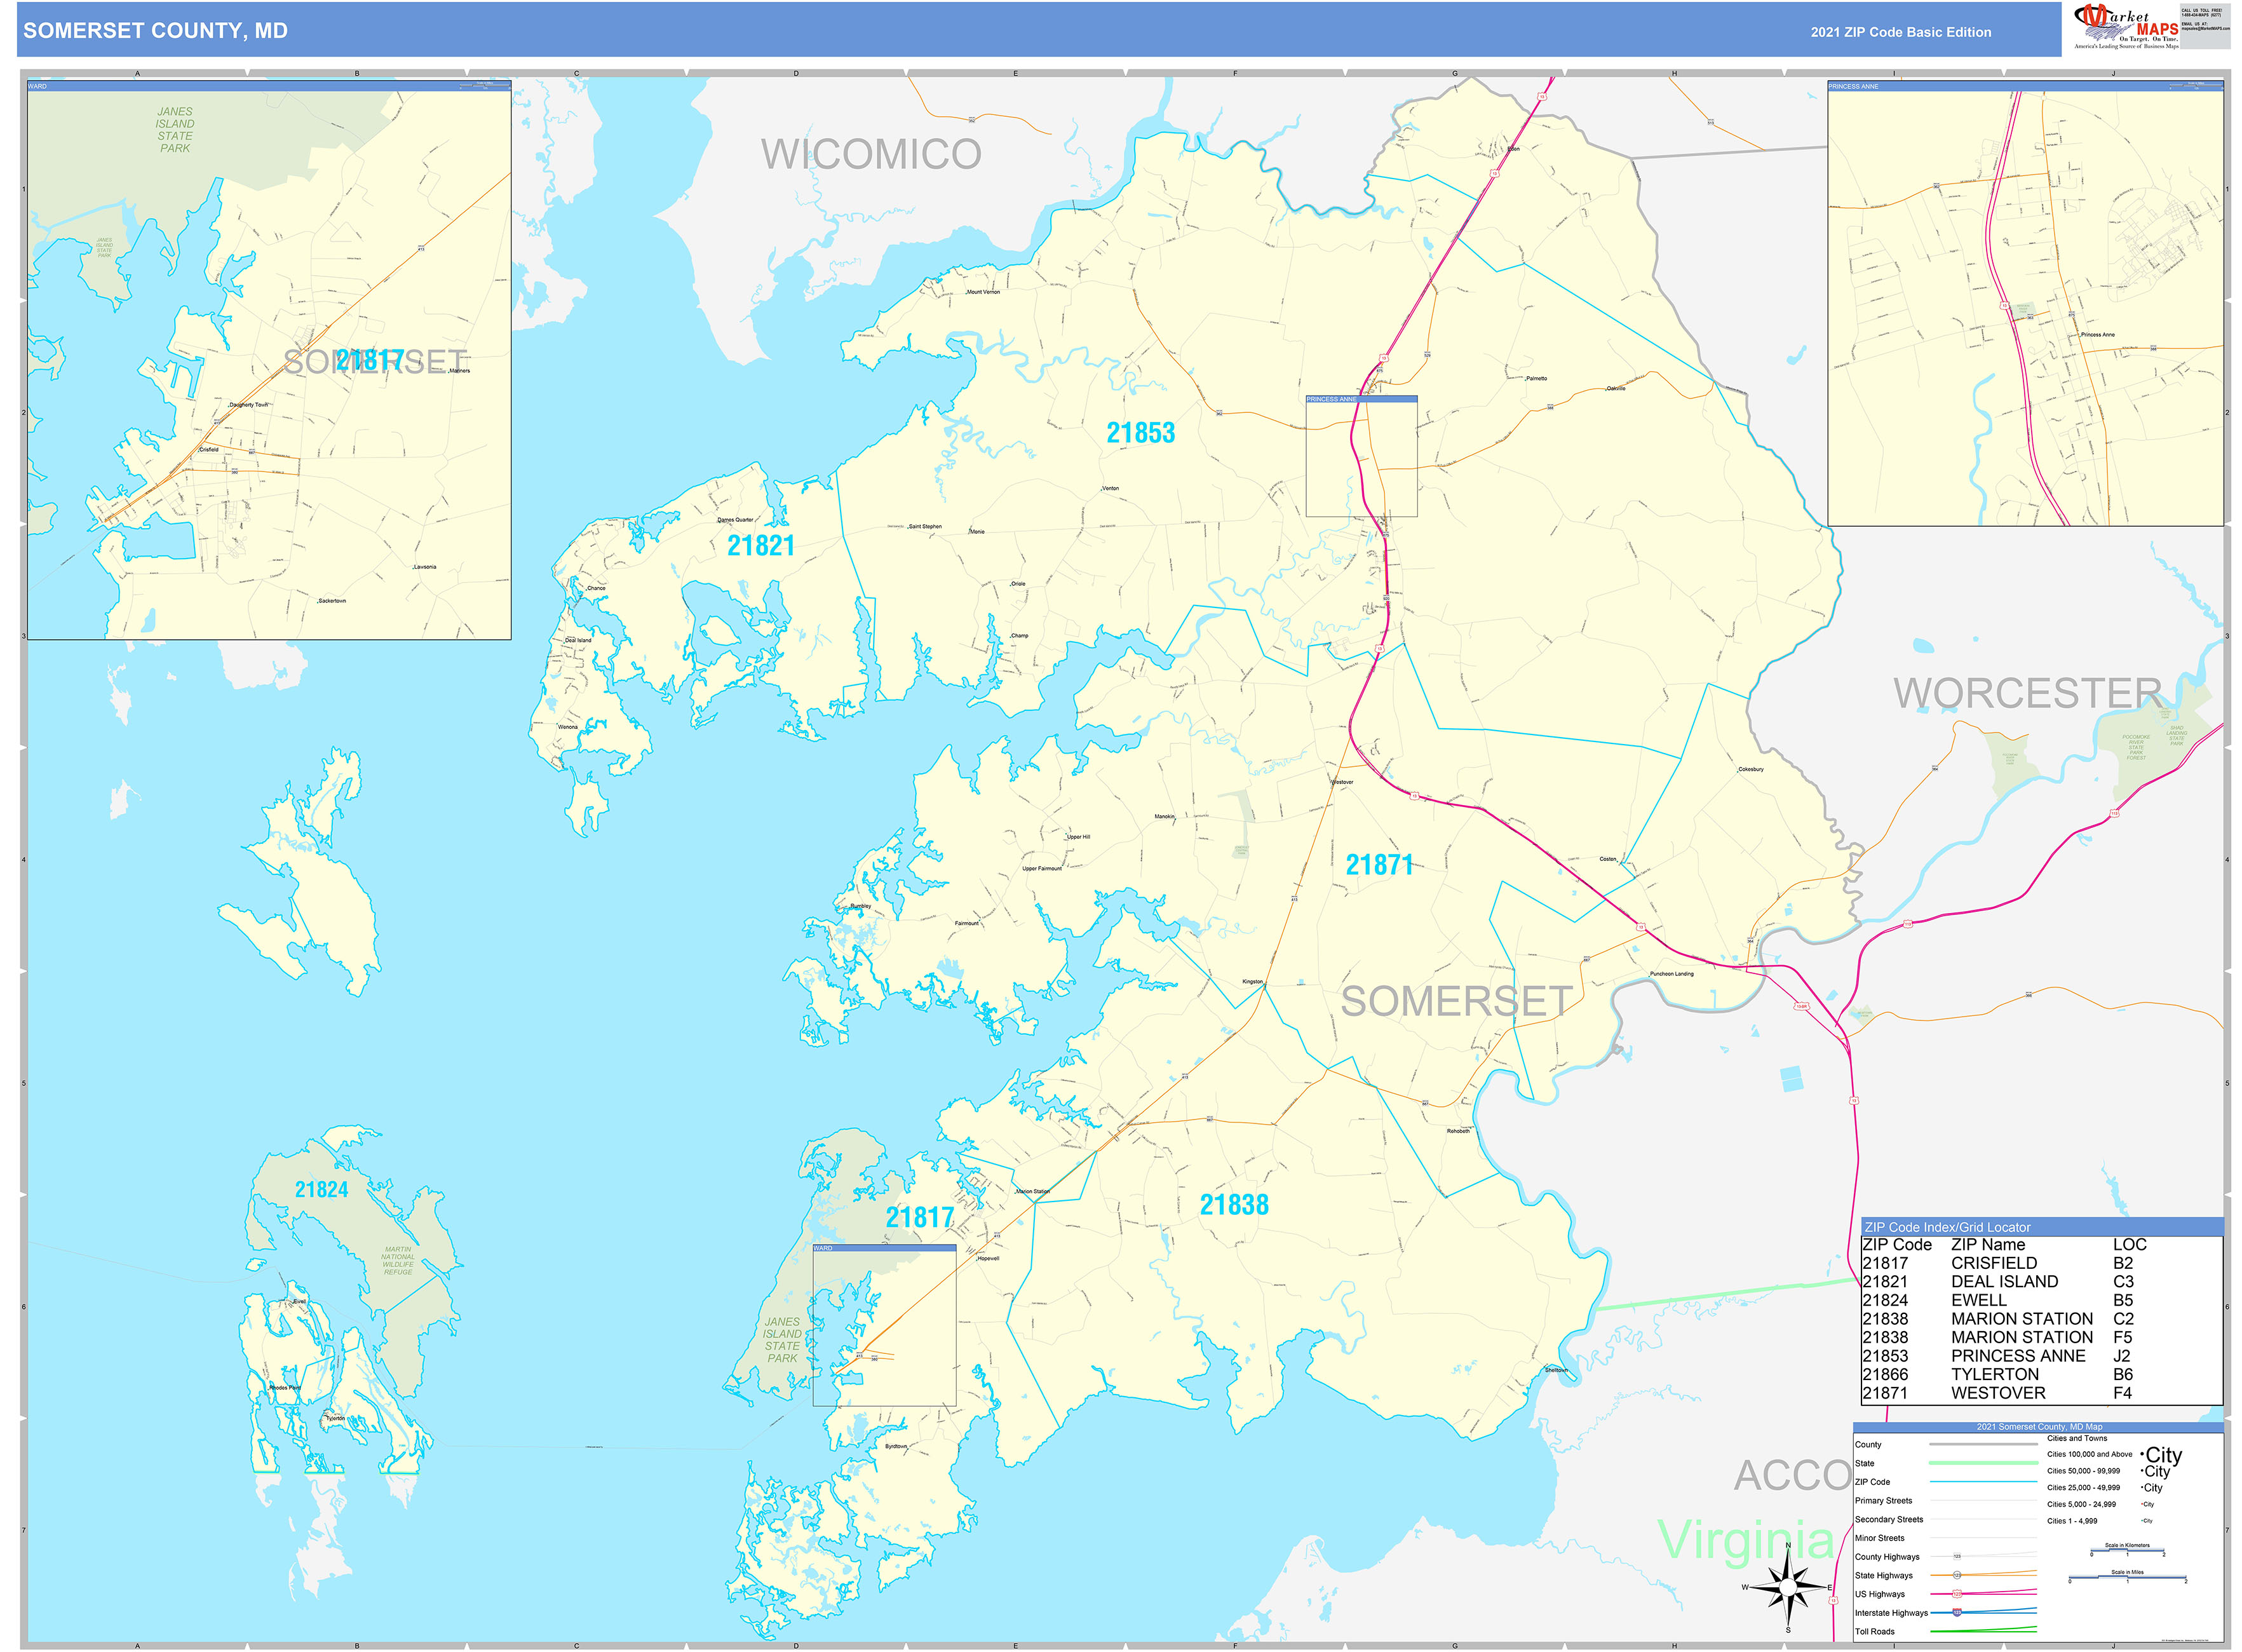
Task: Click the 'Rehobeth' town label
Action: tap(1458, 1131)
